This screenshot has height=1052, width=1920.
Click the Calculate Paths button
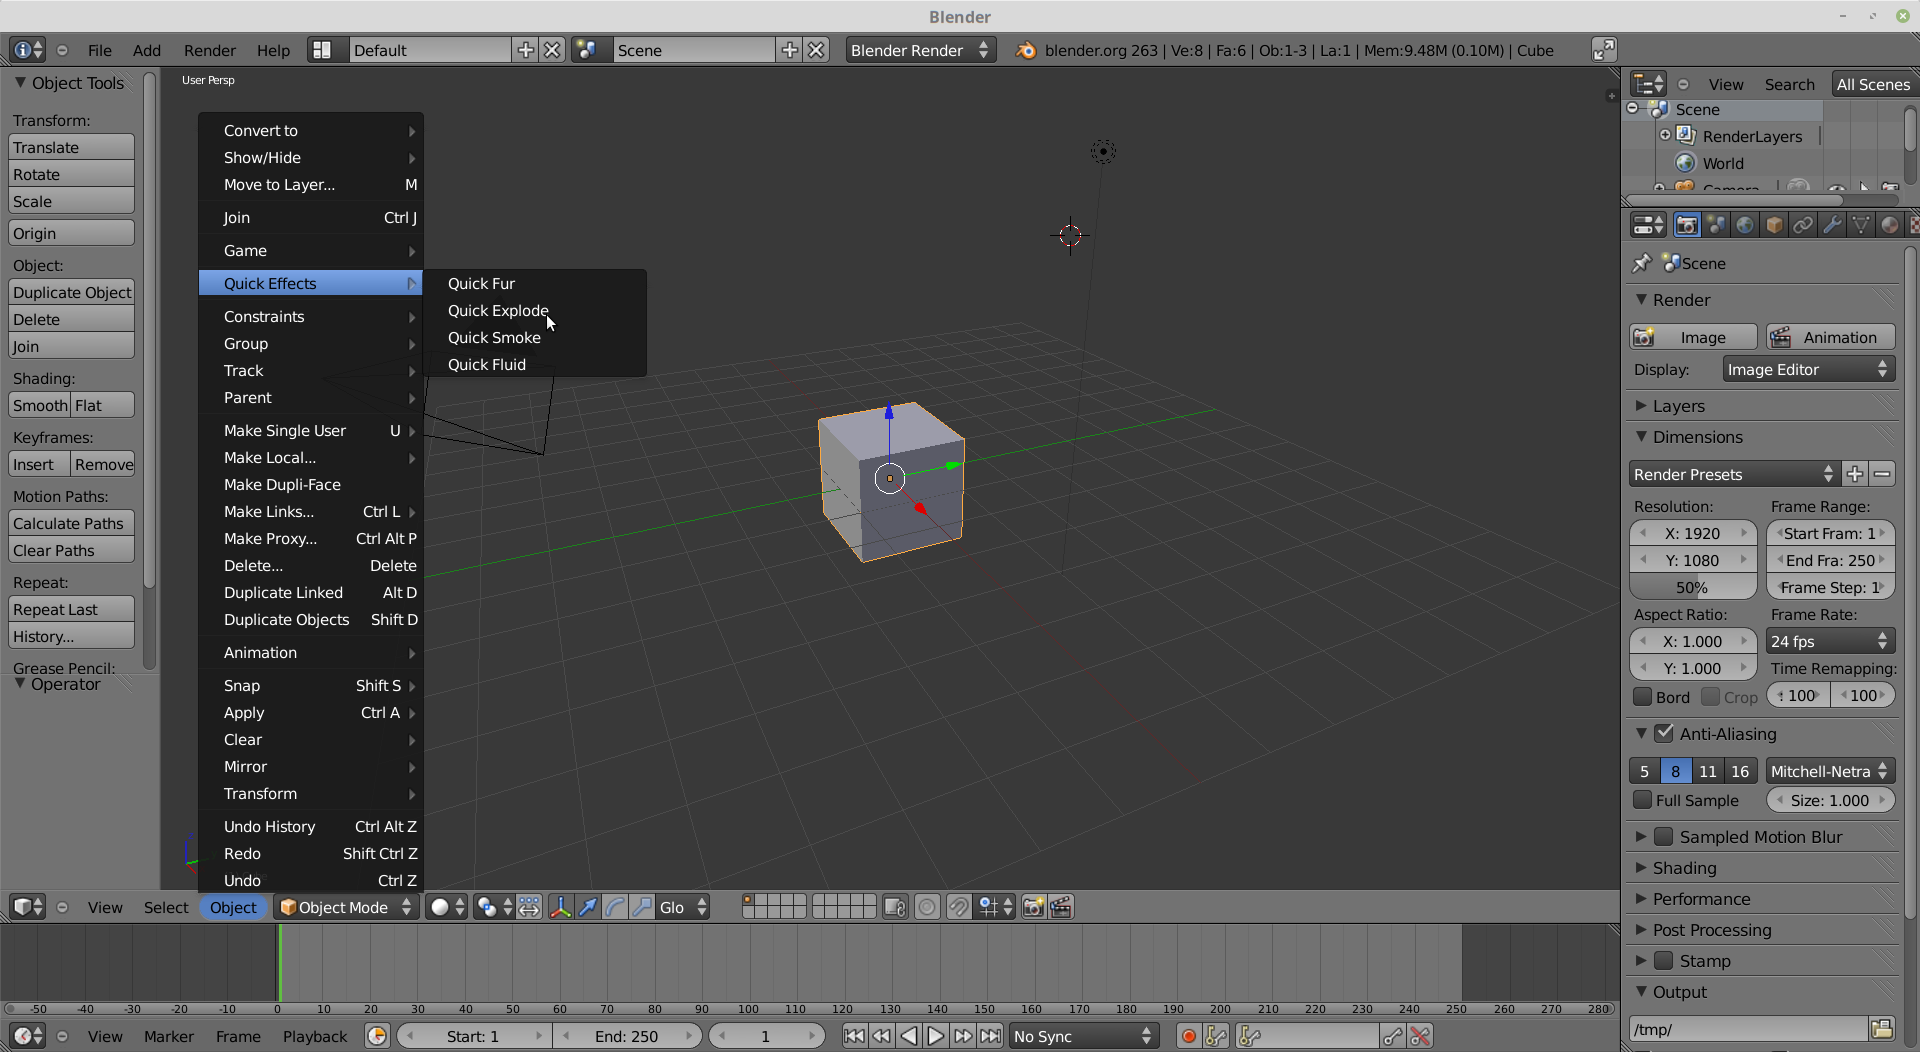coord(71,523)
